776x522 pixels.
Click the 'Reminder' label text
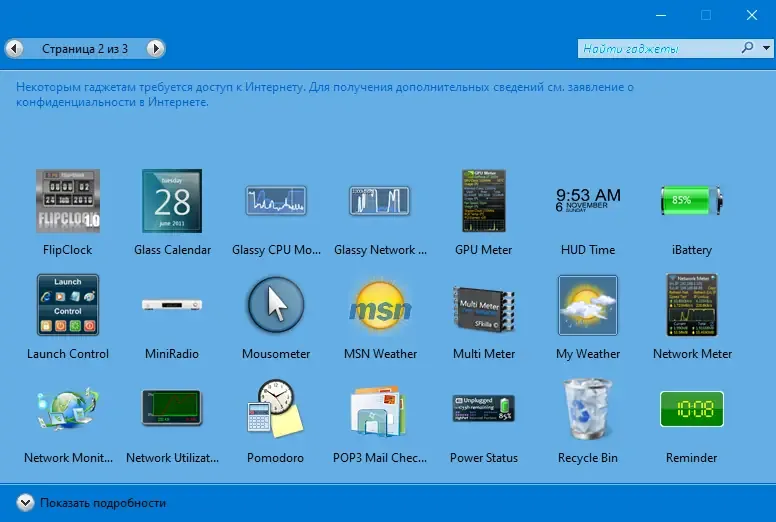point(691,458)
